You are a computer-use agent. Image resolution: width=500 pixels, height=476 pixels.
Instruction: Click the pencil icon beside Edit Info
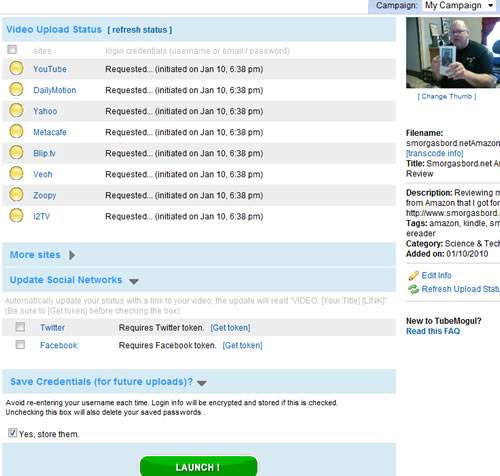click(413, 276)
